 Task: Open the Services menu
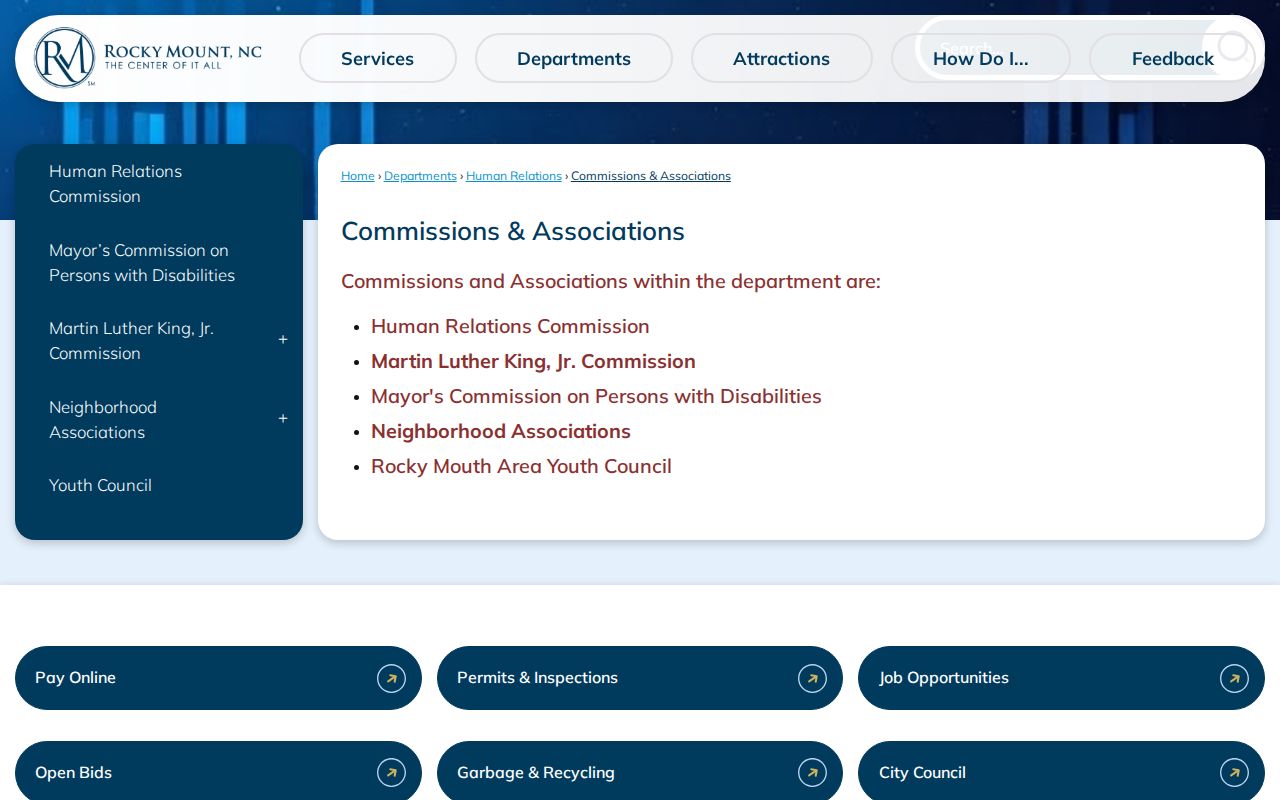(378, 58)
